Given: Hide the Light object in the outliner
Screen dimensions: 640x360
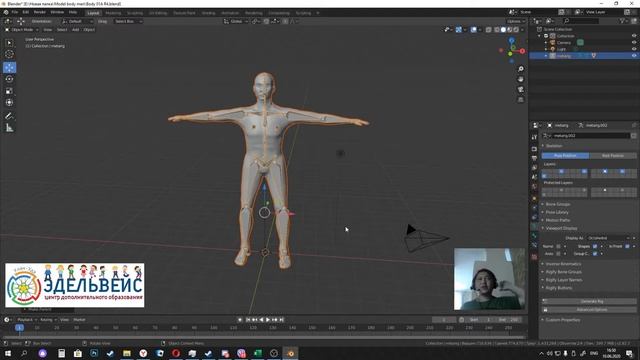Looking at the screenshot, I should (x=634, y=49).
